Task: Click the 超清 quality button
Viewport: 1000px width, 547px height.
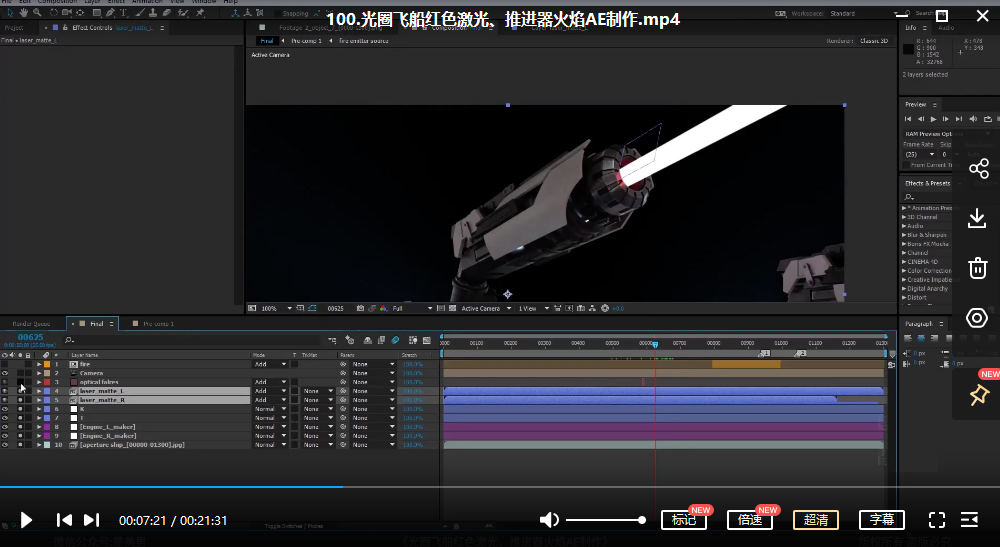Action: coord(816,520)
